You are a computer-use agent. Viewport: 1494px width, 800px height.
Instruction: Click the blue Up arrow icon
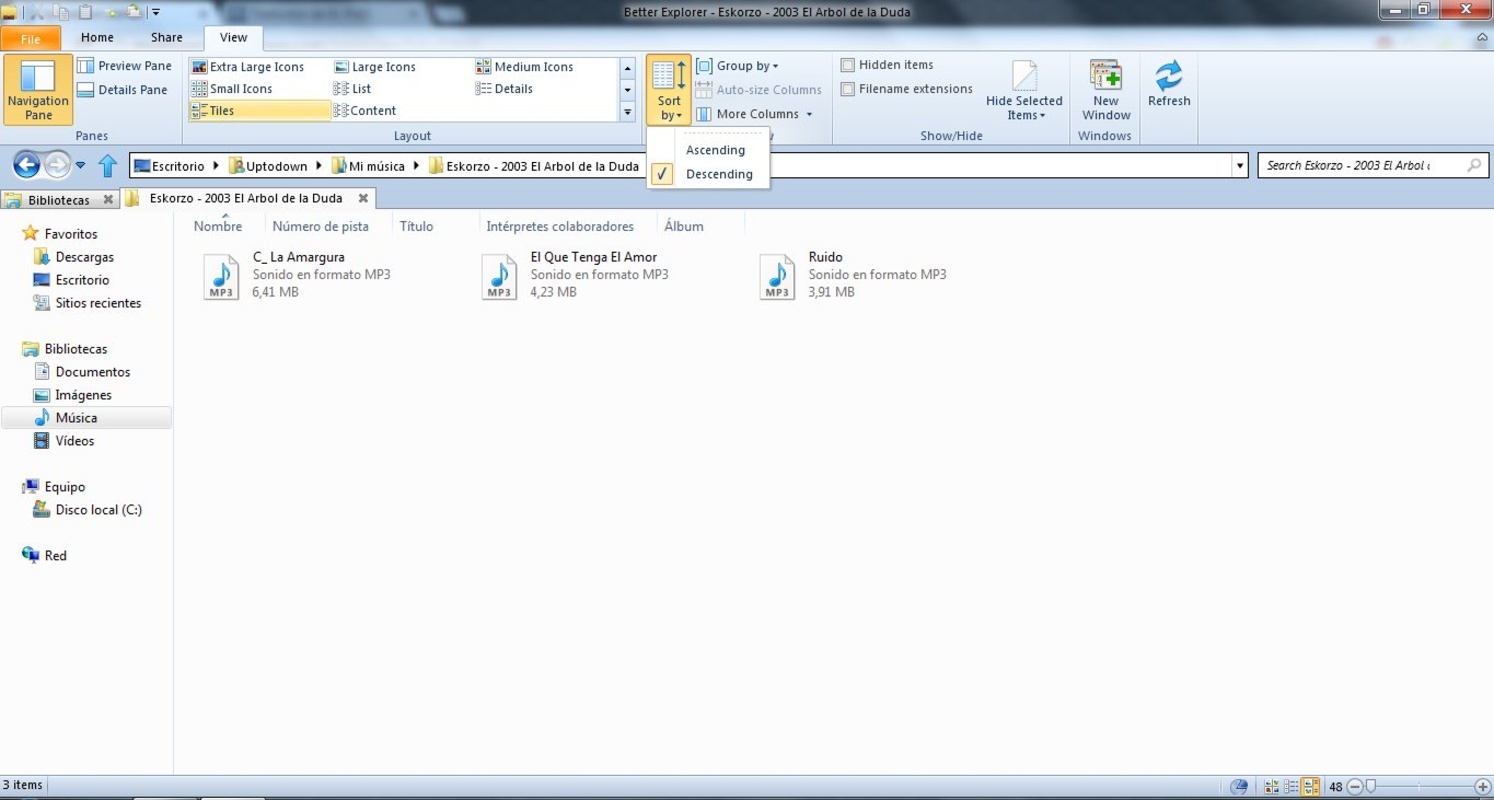click(108, 166)
